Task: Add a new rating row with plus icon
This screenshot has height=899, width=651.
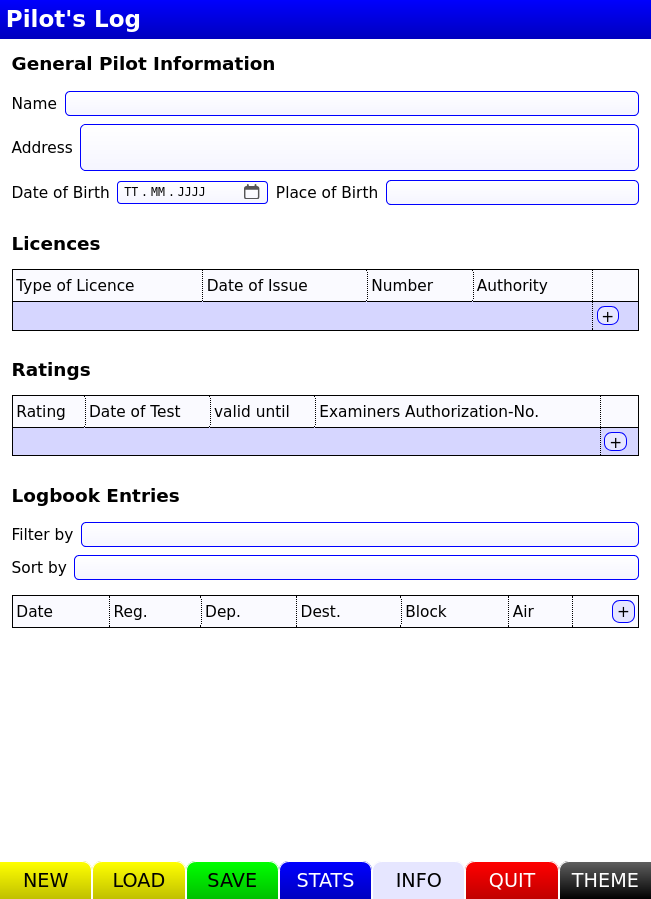Action: [x=615, y=442]
